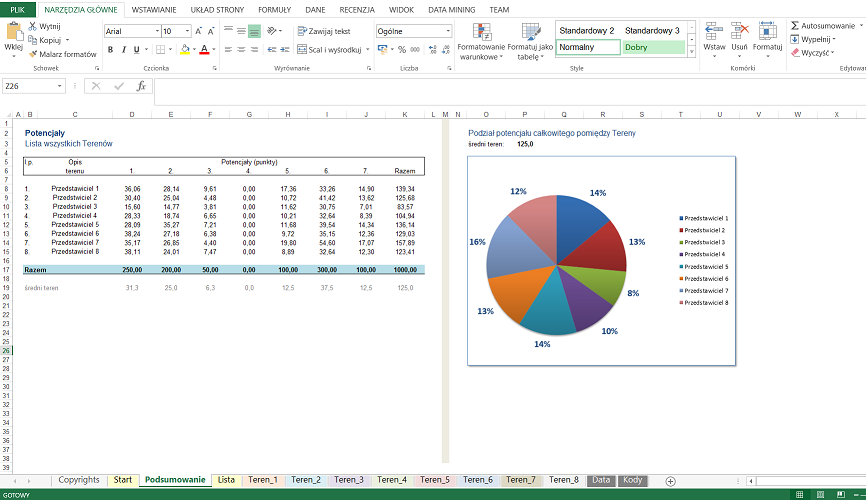Select the Przedstawiciel 1 legend entry
This screenshot has height=500, width=866.
[x=704, y=218]
